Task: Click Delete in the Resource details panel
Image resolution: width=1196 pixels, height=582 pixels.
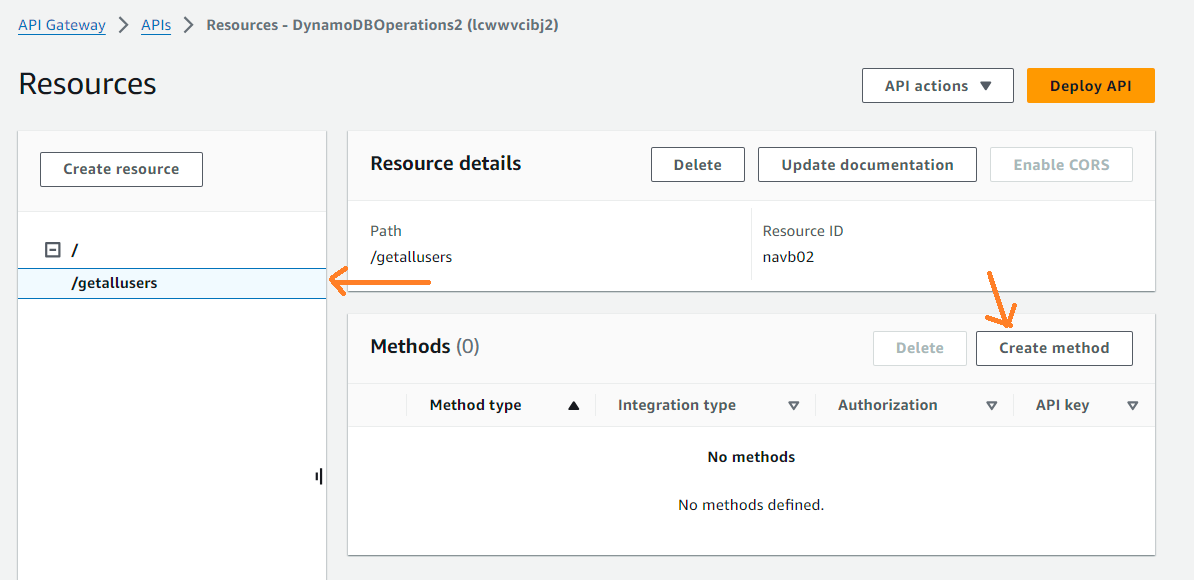Action: coord(697,165)
